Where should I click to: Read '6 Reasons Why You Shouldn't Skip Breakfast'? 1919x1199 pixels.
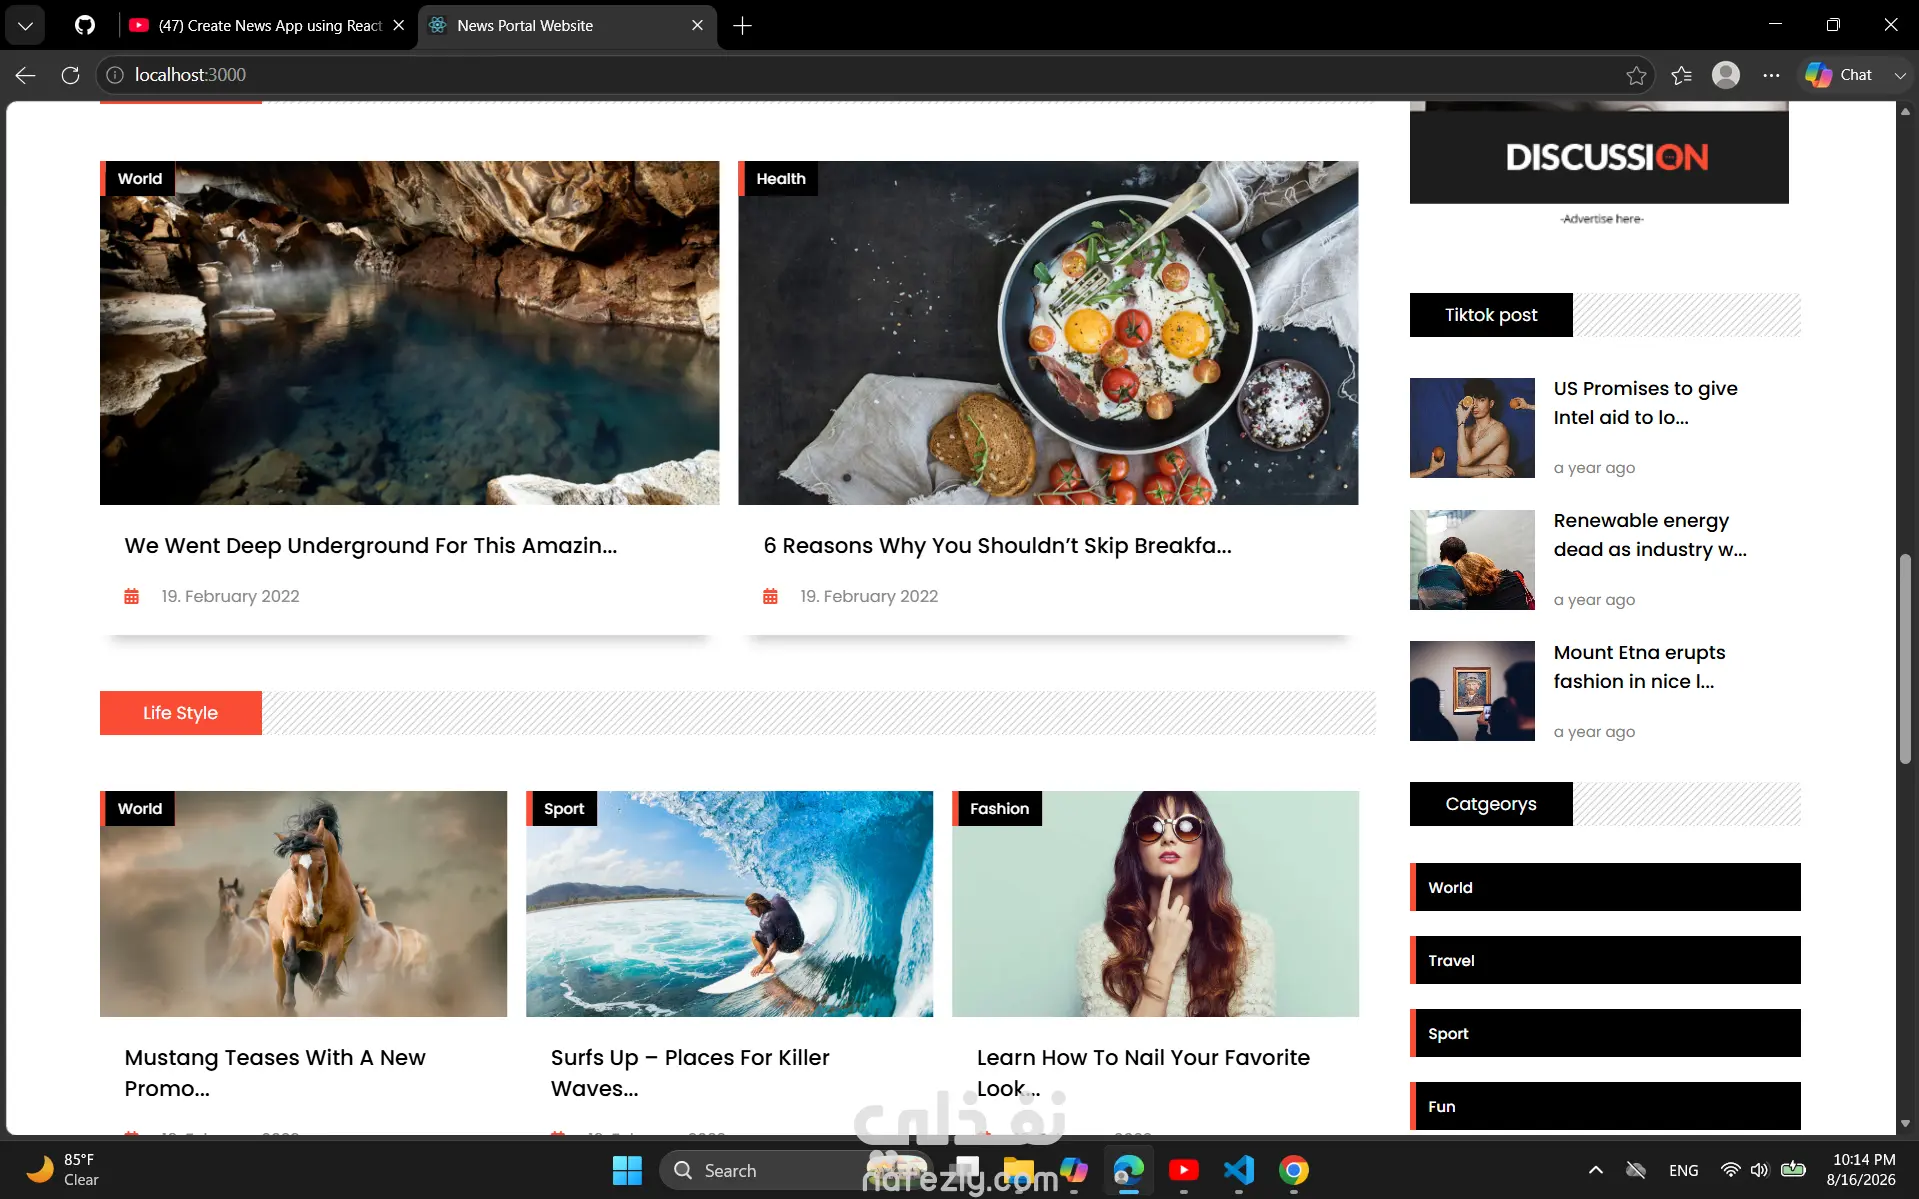click(x=997, y=546)
